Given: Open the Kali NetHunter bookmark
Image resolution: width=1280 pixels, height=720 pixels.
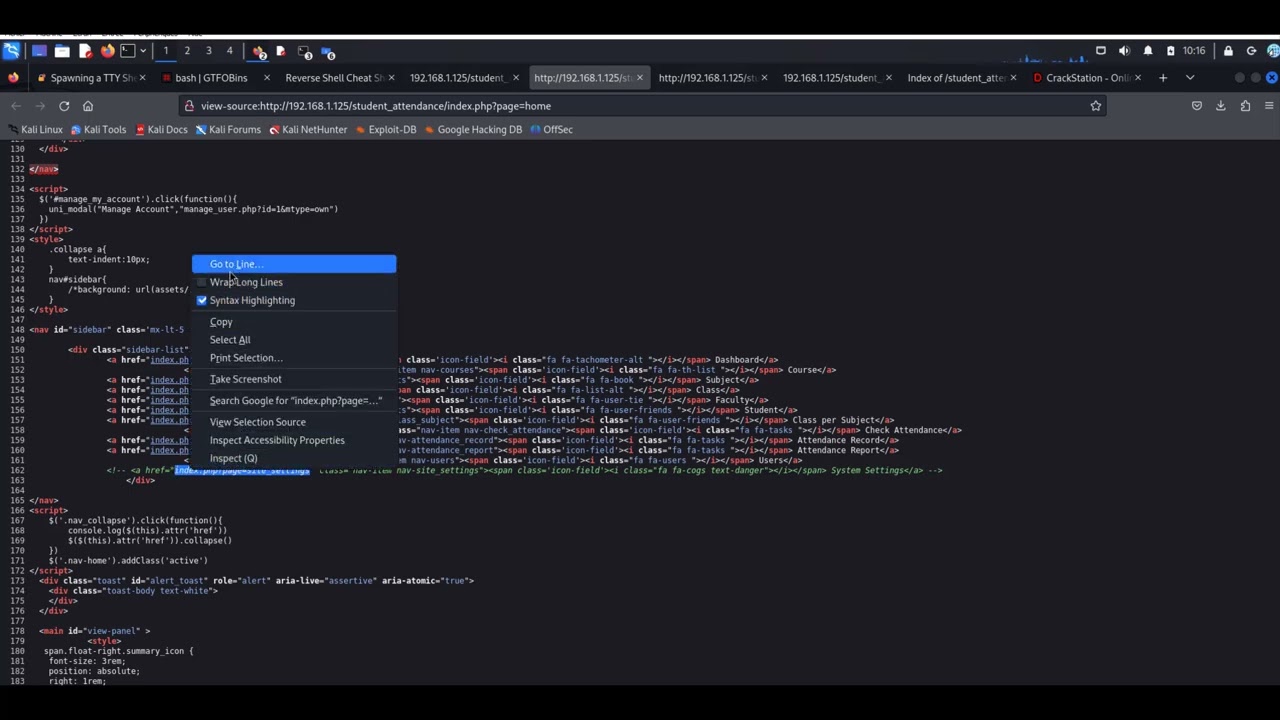Looking at the screenshot, I should point(308,129).
